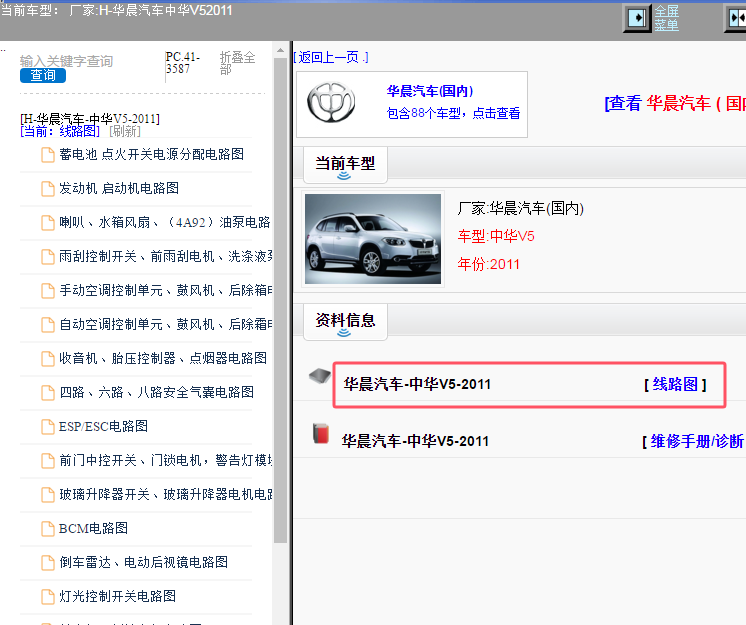Viewport: 746px width, 625px height.
Task: Click 折叠全部 to collapse all items
Action: pyautogui.click(x=237, y=63)
